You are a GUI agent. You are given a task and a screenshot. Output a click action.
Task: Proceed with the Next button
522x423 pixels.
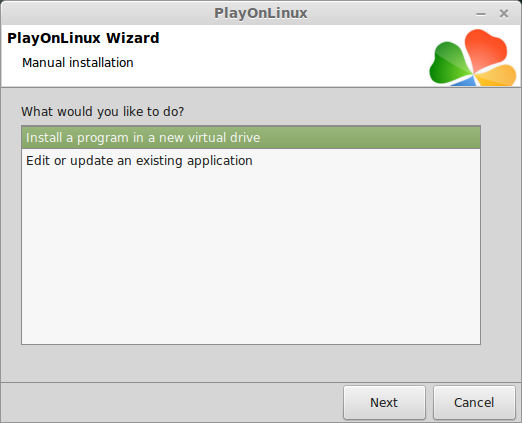[384, 402]
